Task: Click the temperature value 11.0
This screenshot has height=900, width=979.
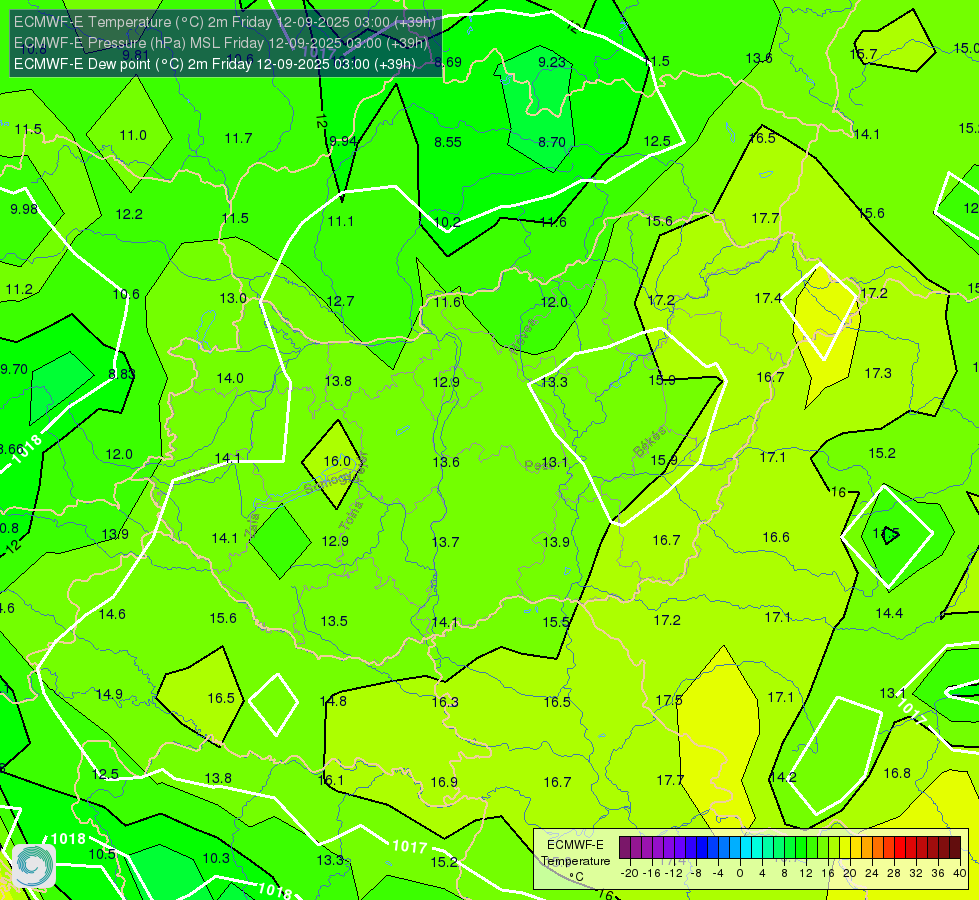Action: [x=133, y=135]
